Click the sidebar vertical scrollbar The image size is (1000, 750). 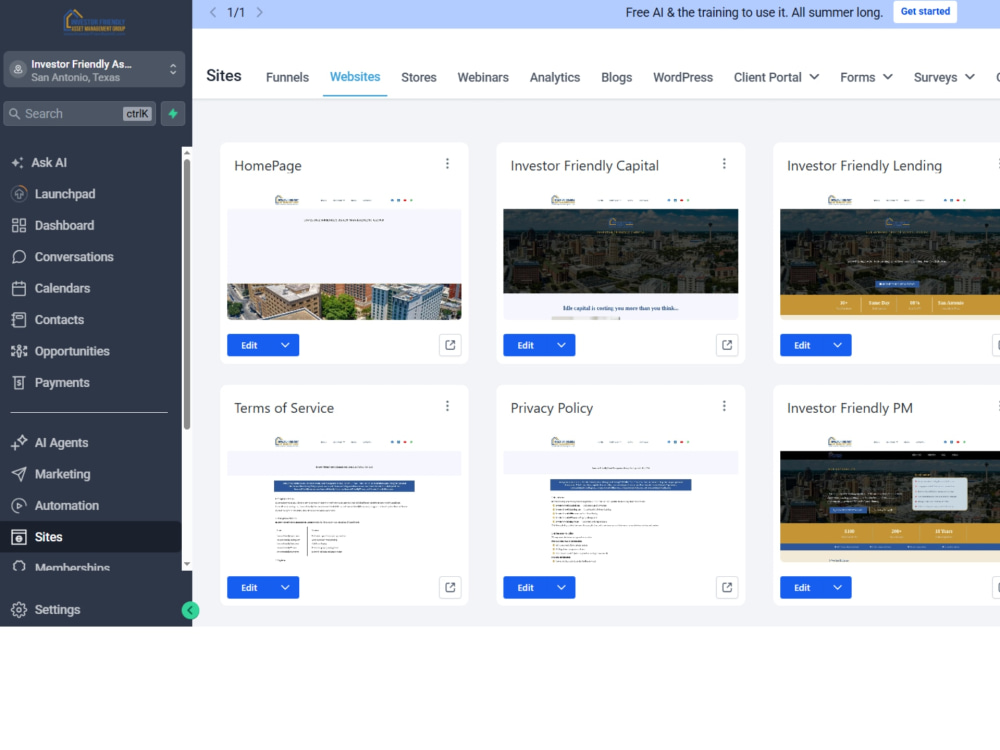(x=187, y=293)
